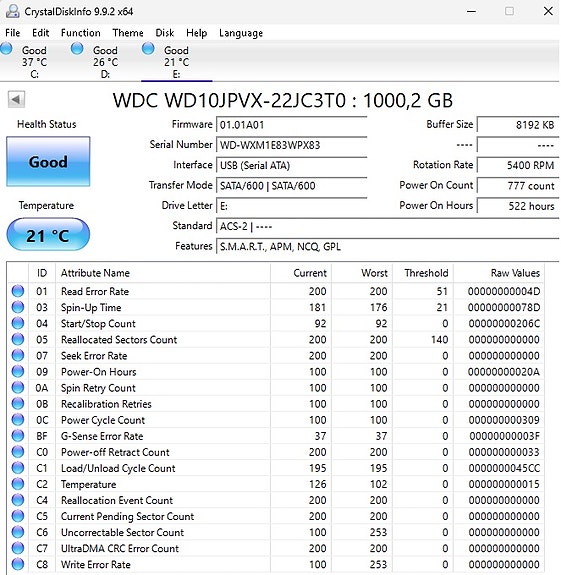
Task: Open the Help menu
Action: point(197,33)
